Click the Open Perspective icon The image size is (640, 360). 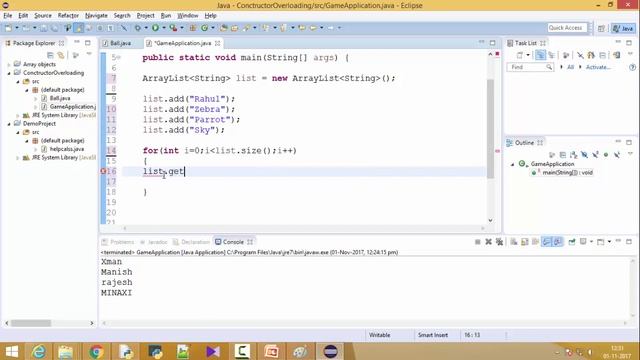point(601,28)
